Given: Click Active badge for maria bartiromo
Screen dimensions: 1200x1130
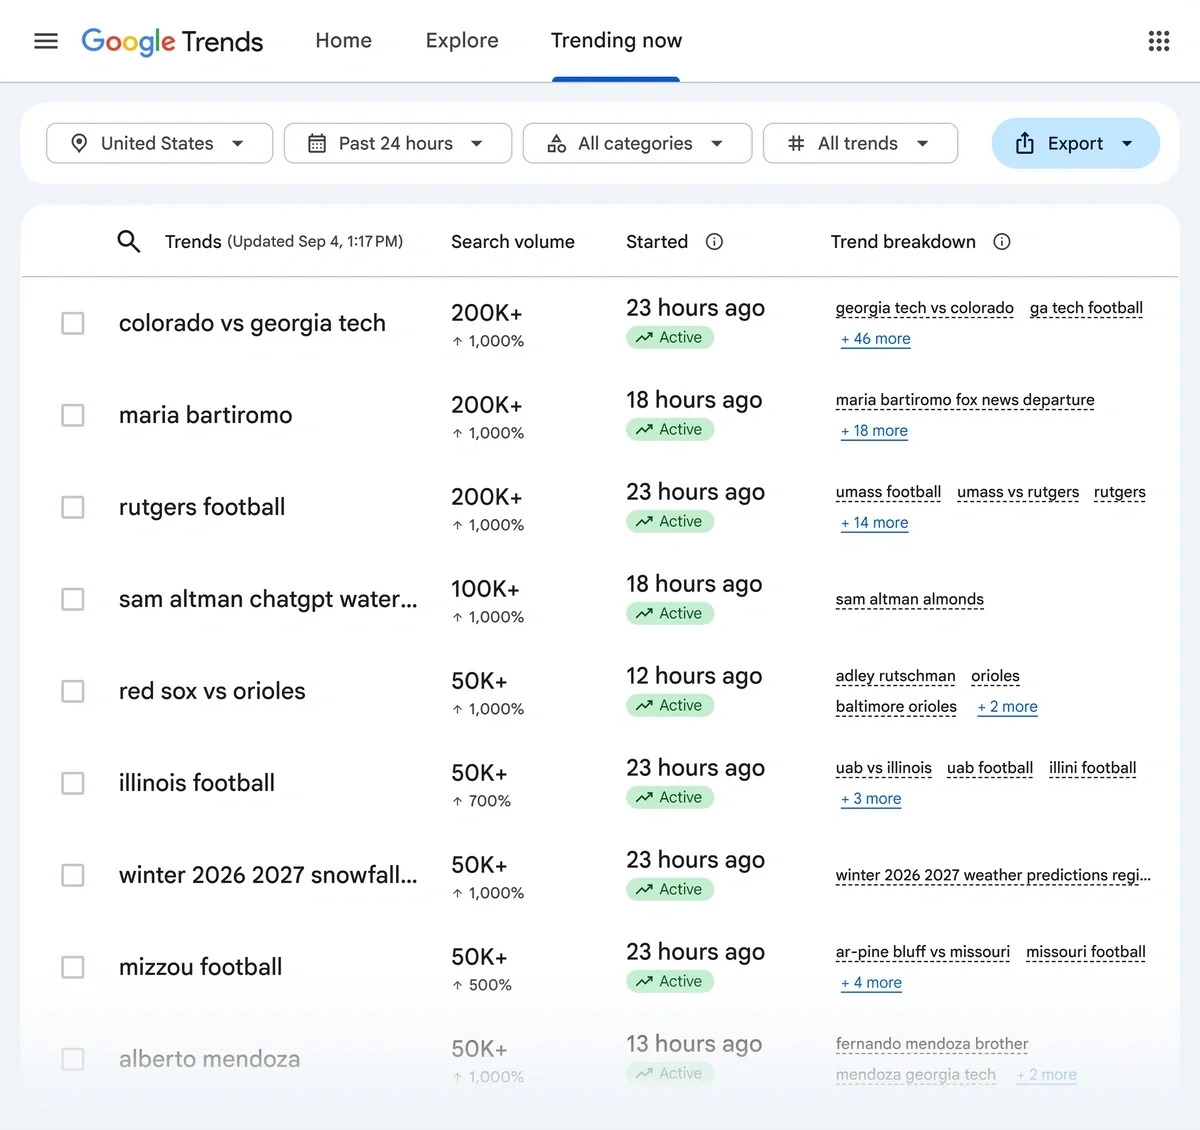Looking at the screenshot, I should point(670,430).
